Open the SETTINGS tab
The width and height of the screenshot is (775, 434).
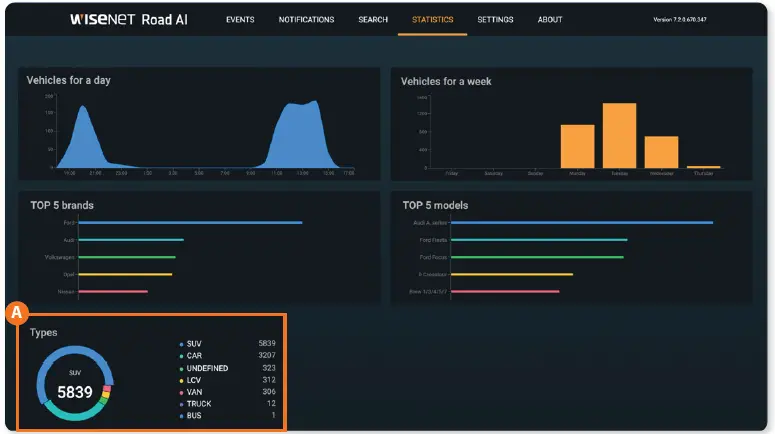[495, 20]
